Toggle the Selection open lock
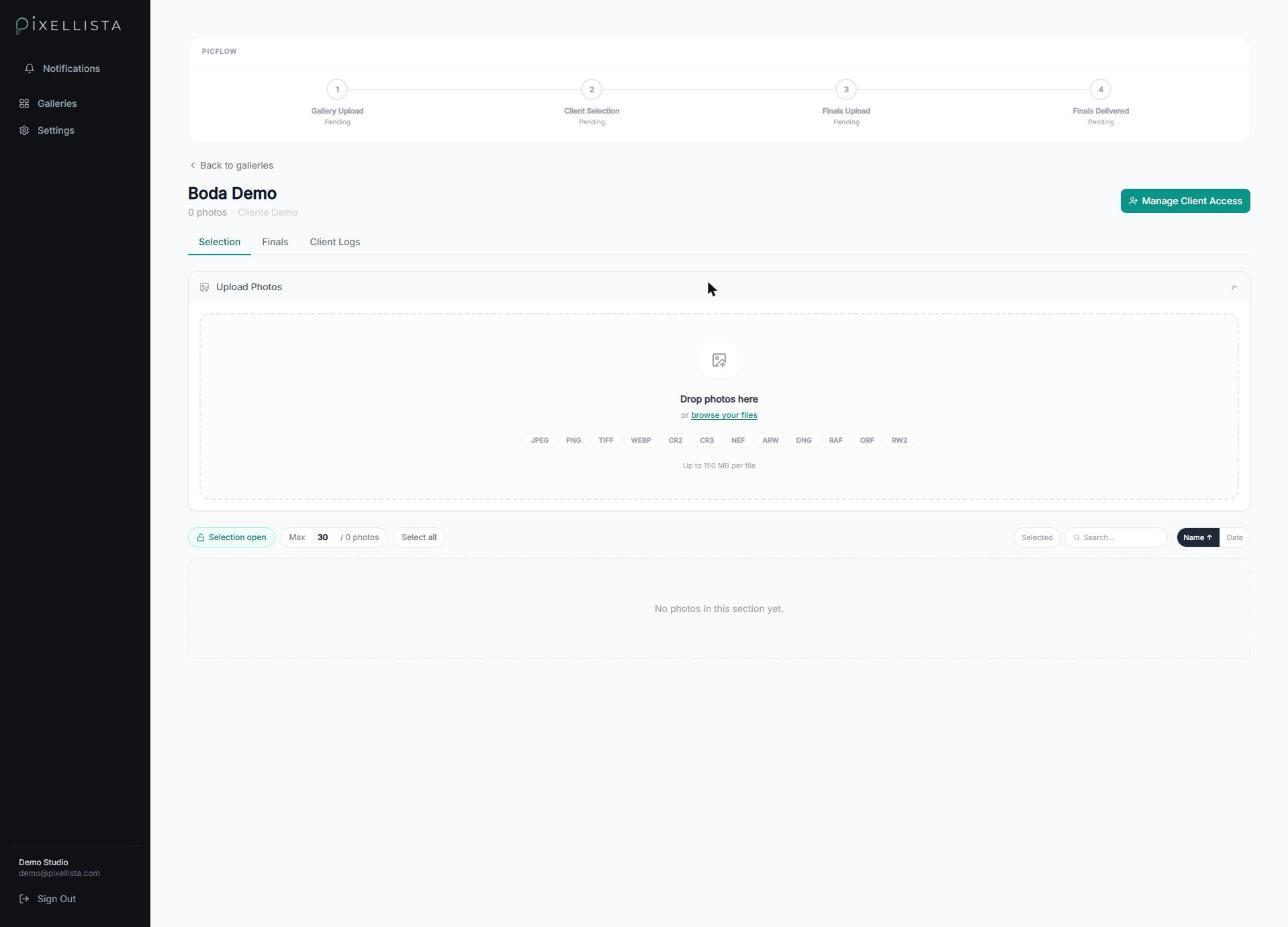The height and width of the screenshot is (927, 1288). pyautogui.click(x=231, y=537)
